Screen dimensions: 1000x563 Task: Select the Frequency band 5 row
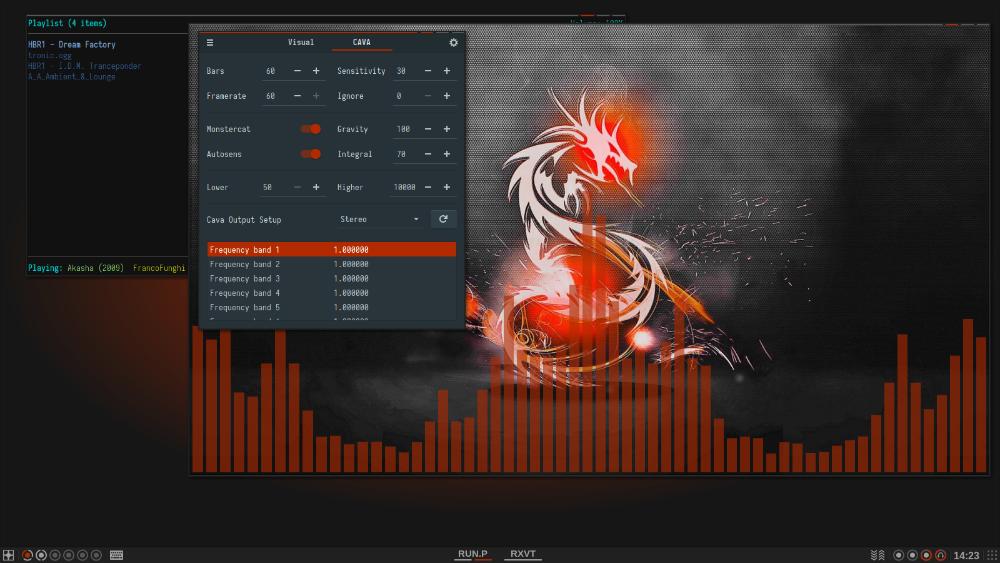tap(332, 307)
